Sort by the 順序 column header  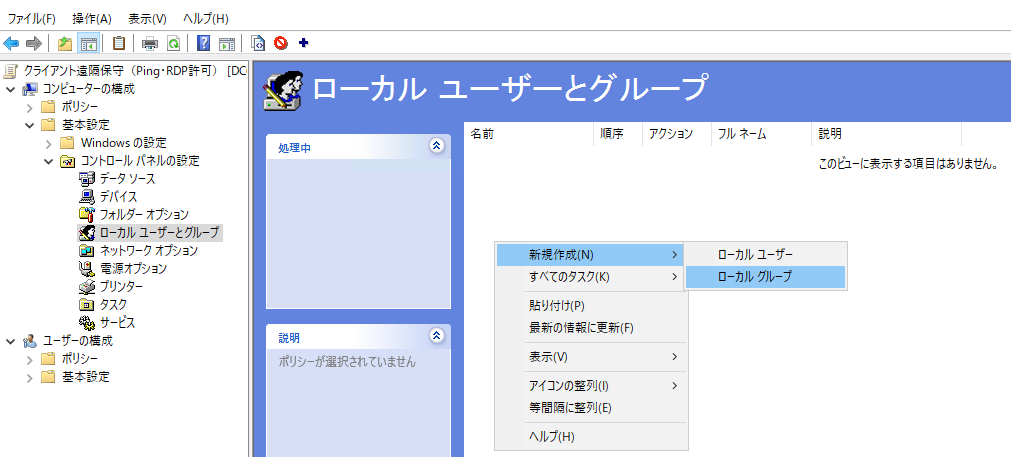click(618, 134)
